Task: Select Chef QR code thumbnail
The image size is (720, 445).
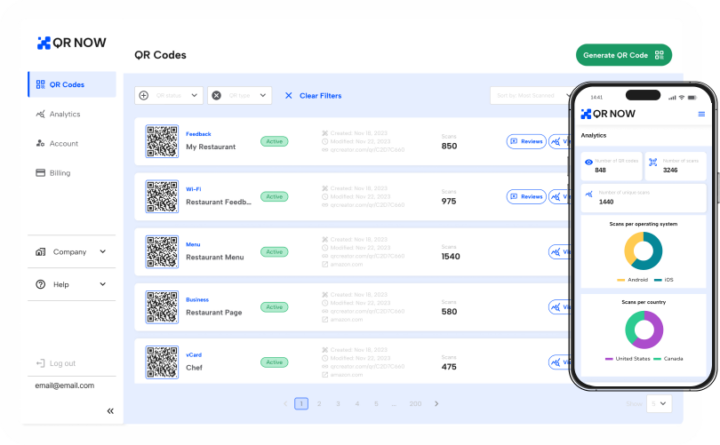Action: click(x=162, y=362)
